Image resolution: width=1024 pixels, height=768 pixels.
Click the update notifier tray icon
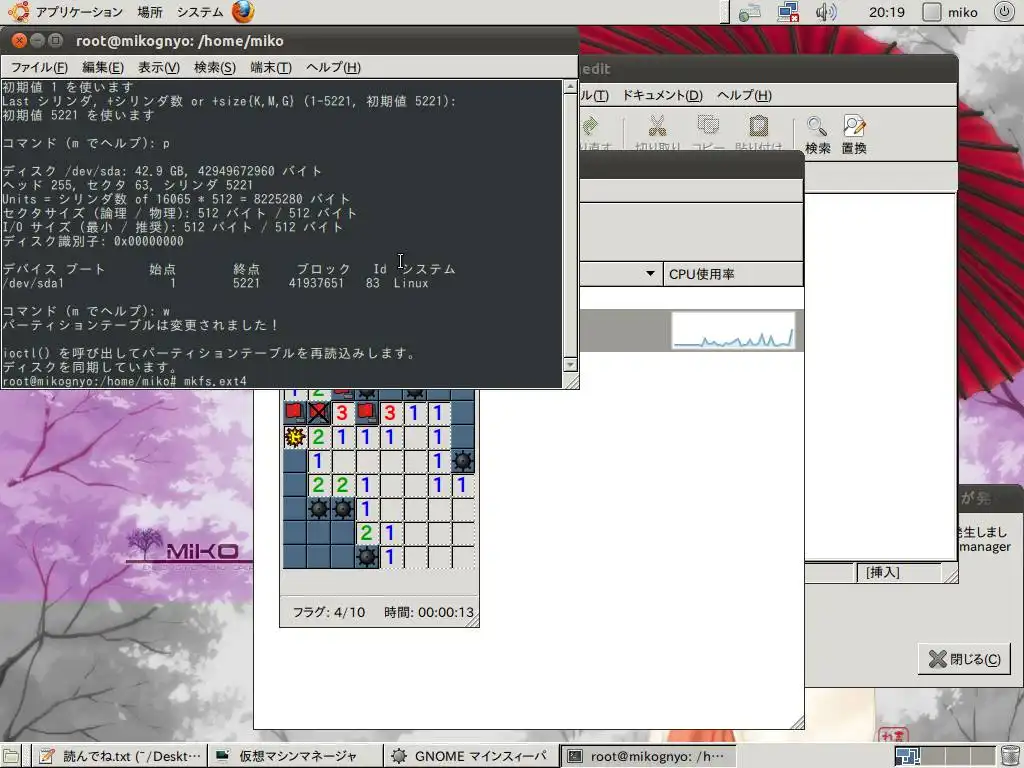750,12
